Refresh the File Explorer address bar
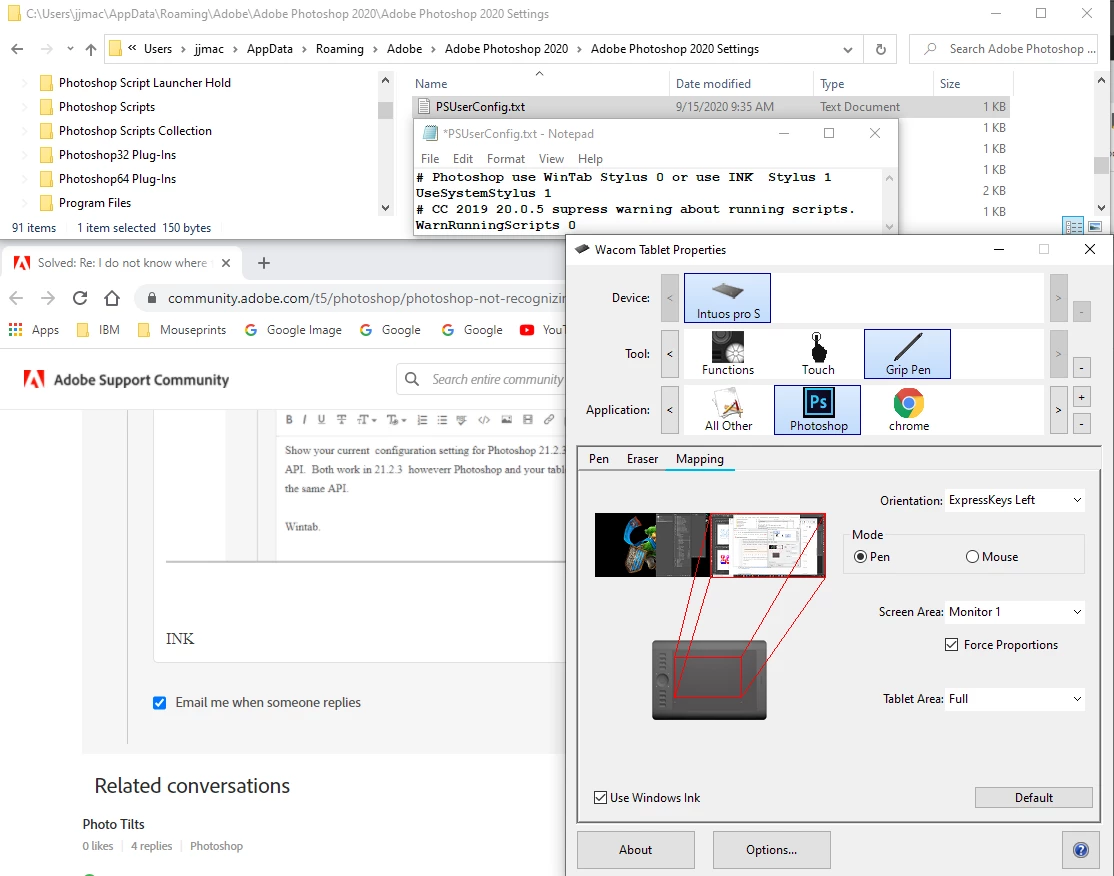Screen dimensions: 1114x876 coord(880,49)
